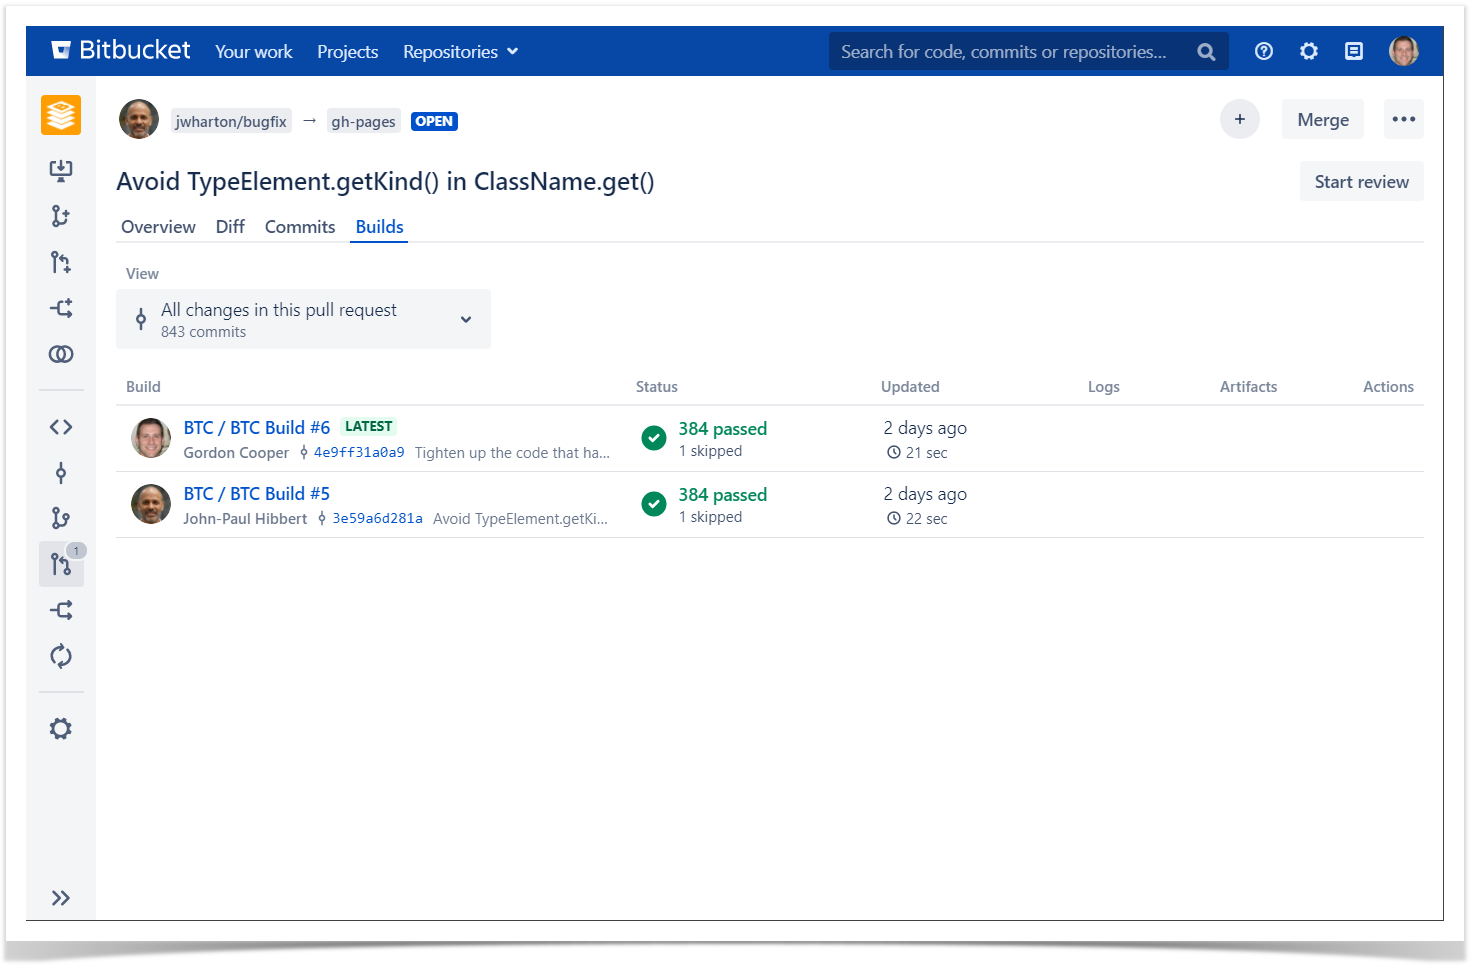Click the pull request author avatar

pyautogui.click(x=139, y=119)
